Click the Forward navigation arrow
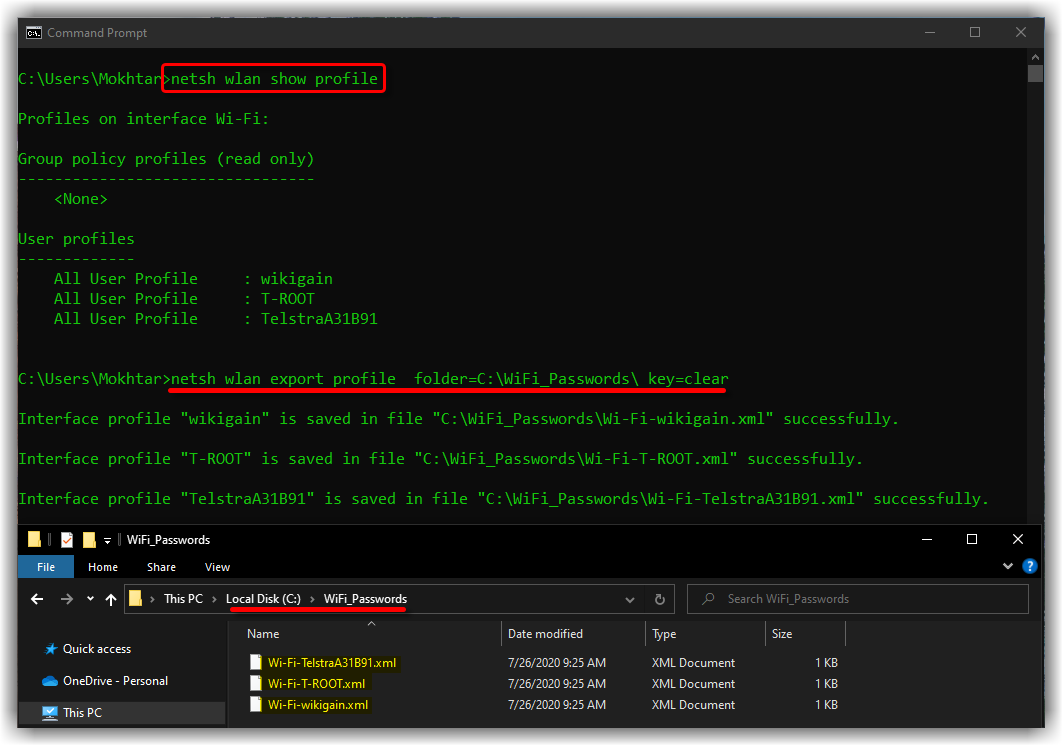Viewport: 1063px width, 746px height. (67, 599)
